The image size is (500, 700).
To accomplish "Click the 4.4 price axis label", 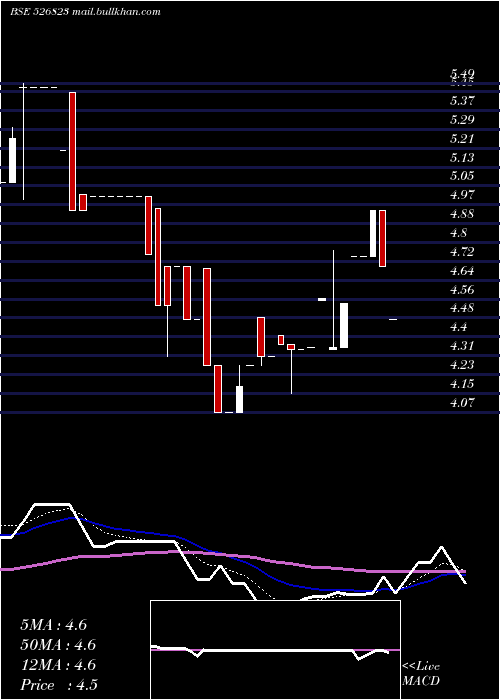I will pyautogui.click(x=459, y=327).
